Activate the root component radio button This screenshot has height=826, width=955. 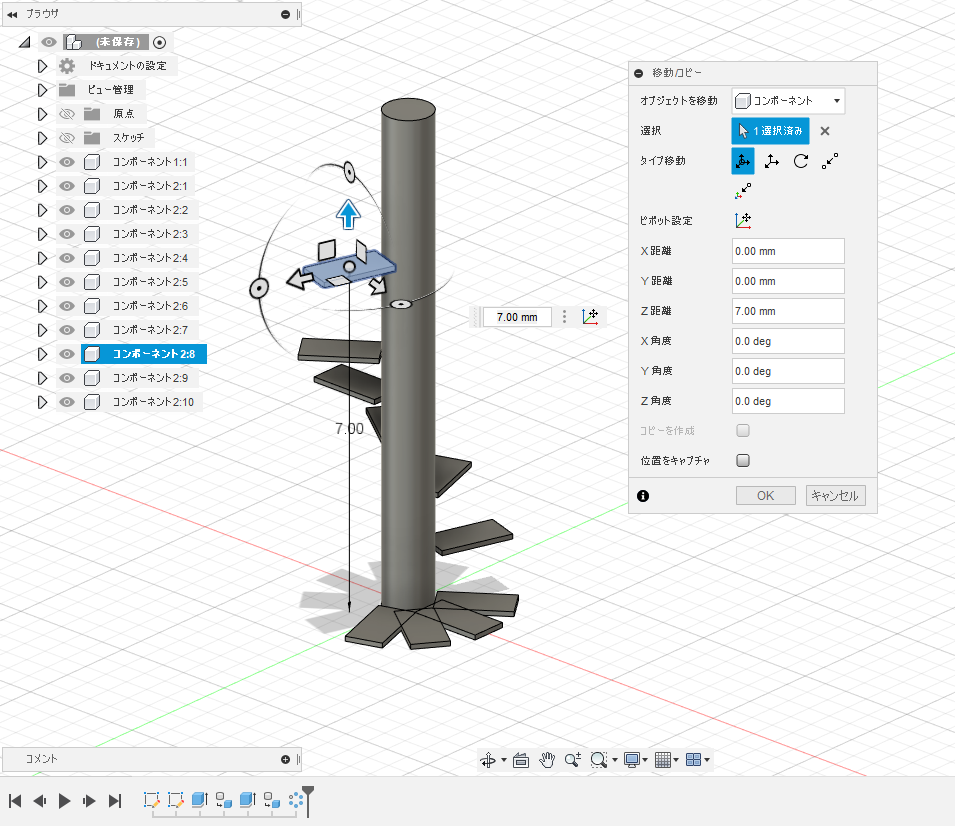[160, 42]
